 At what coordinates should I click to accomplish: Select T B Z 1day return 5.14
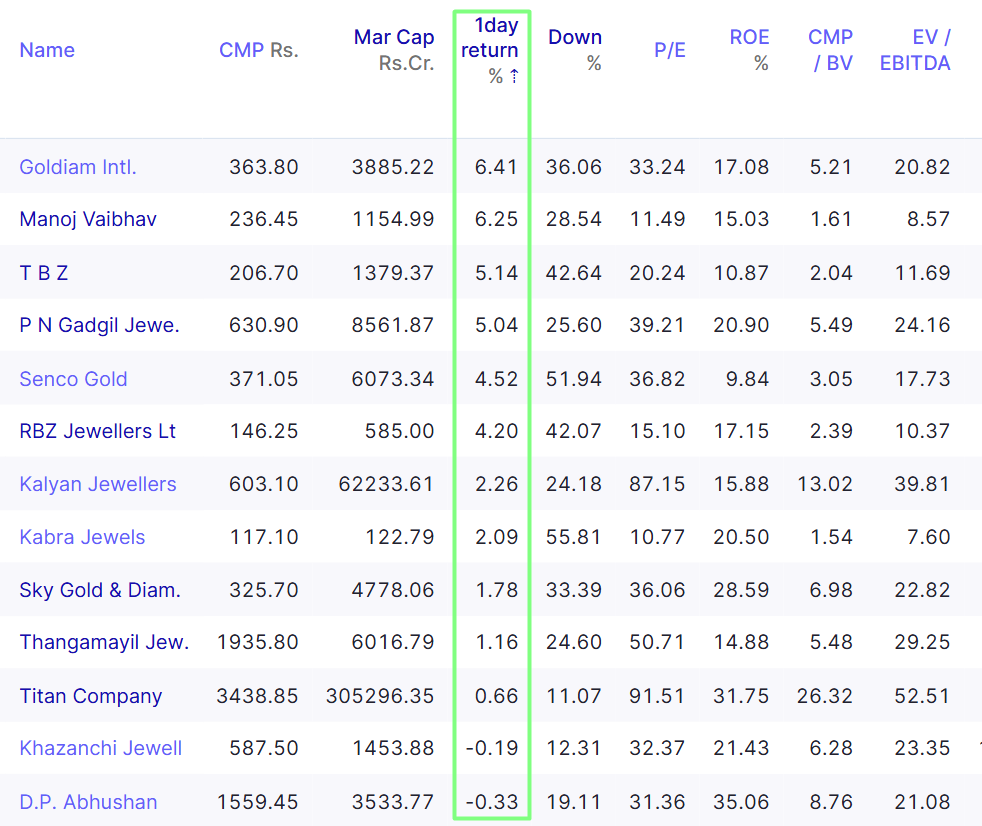pos(497,273)
